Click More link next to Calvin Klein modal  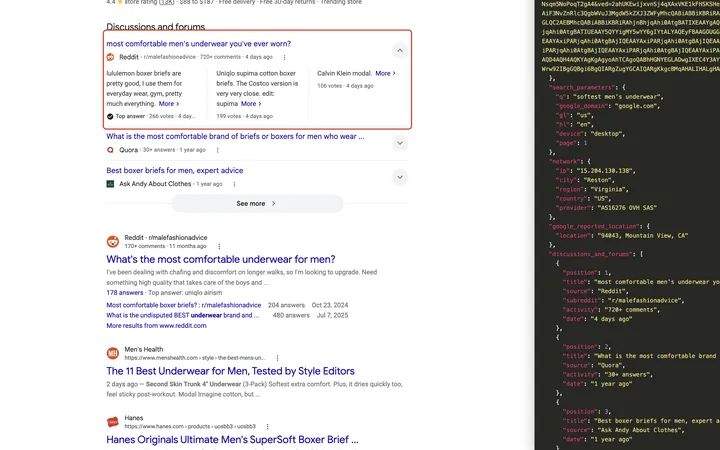385,73
